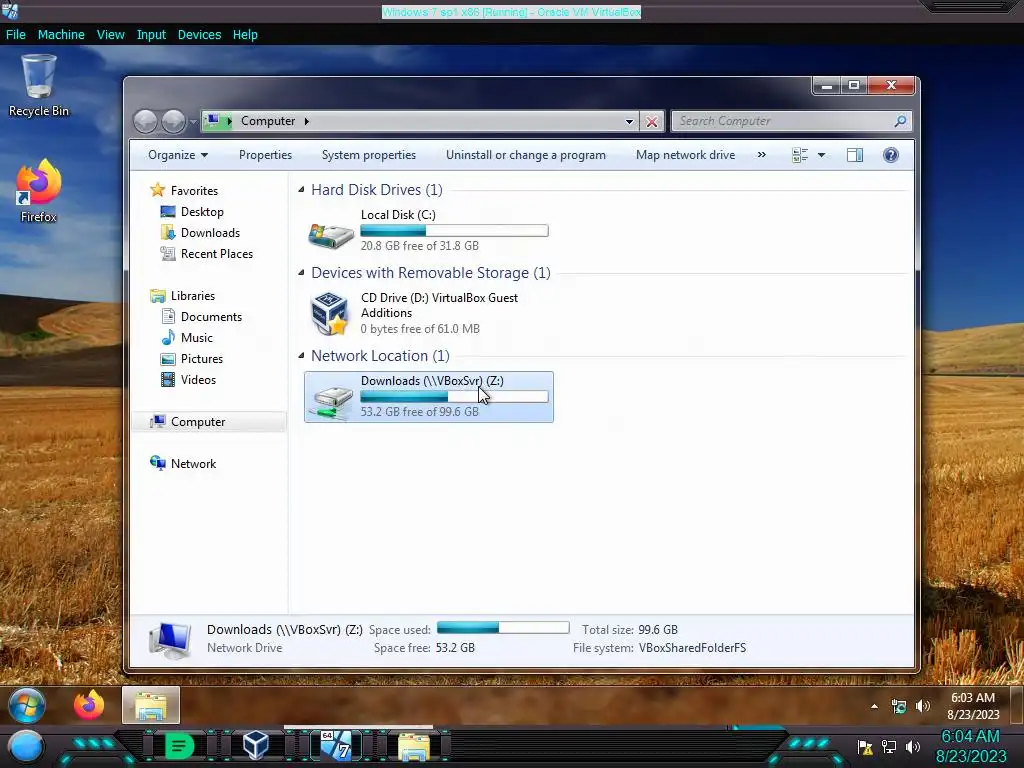The width and height of the screenshot is (1024, 768).
Task: Open the VirtualBox Machine menu
Action: 61,35
